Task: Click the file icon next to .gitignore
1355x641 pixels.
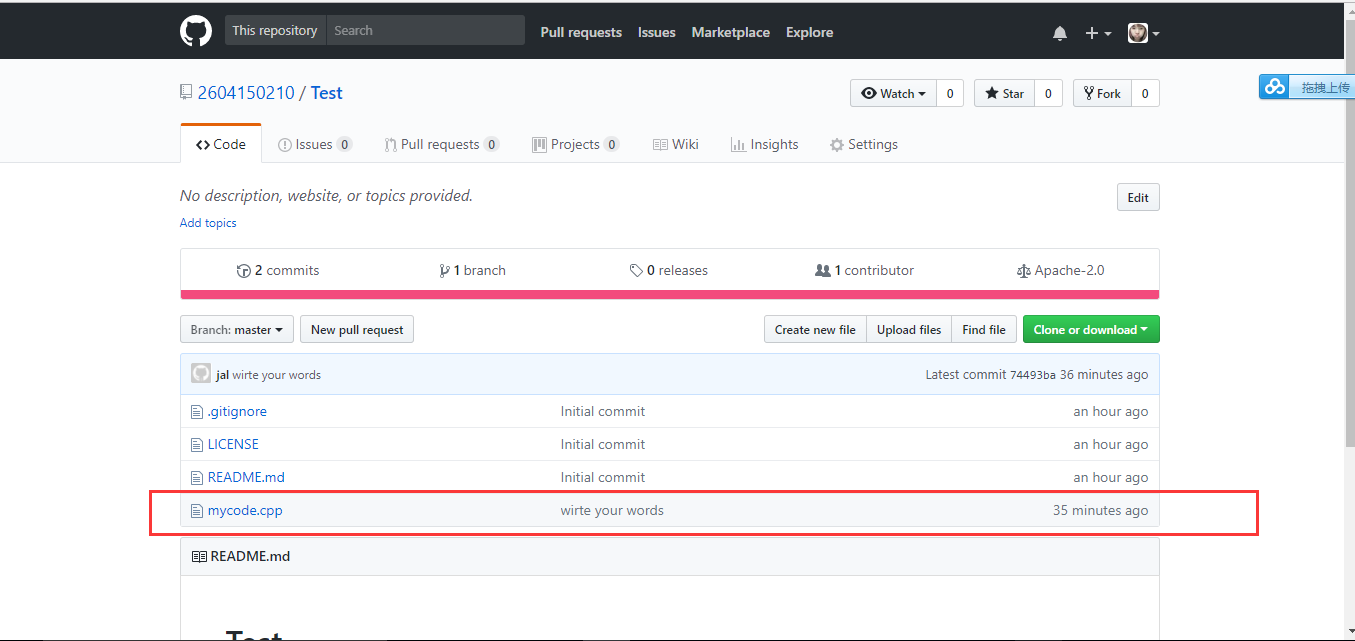Action: click(x=197, y=412)
